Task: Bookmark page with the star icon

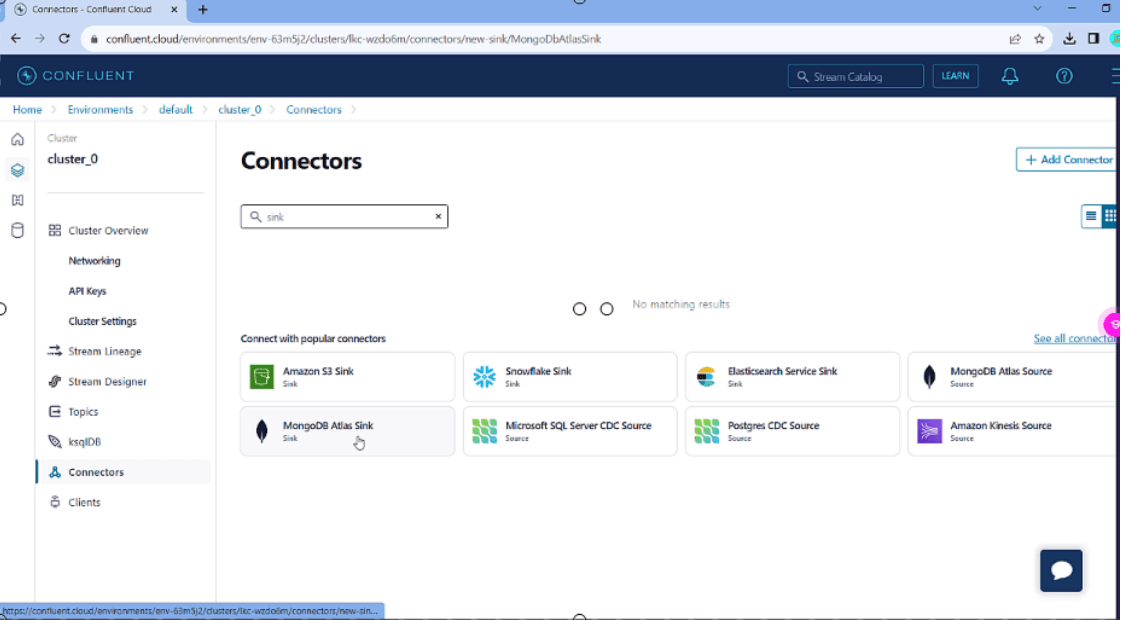Action: click(1040, 39)
